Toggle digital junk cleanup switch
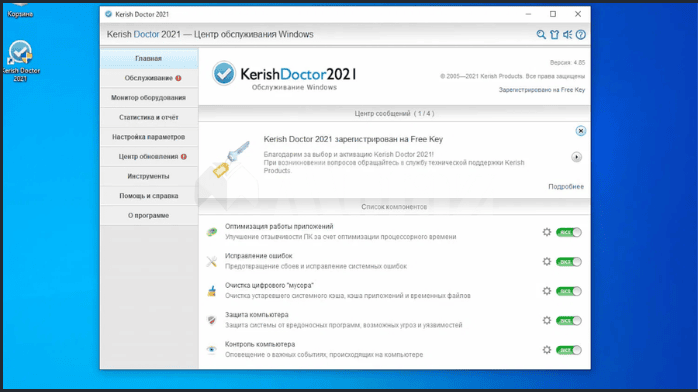Screen dimensions: 698x392 [568, 291]
